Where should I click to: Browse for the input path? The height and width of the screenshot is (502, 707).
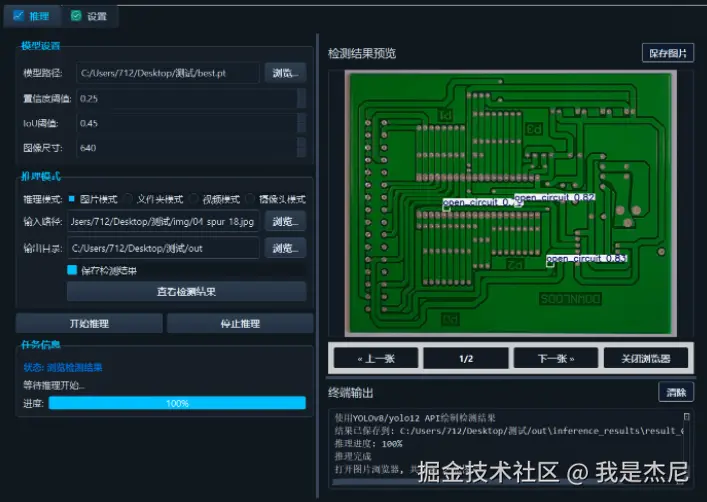pos(285,221)
